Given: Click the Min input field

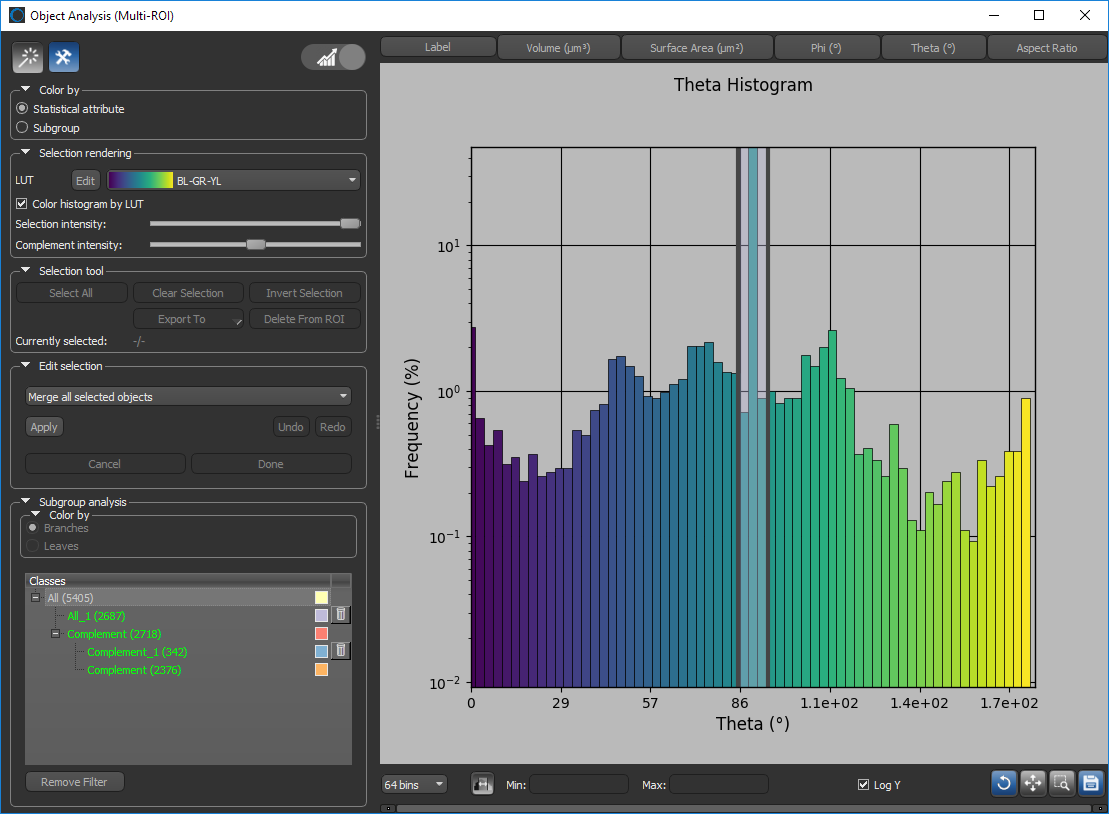Looking at the screenshot, I should point(579,785).
